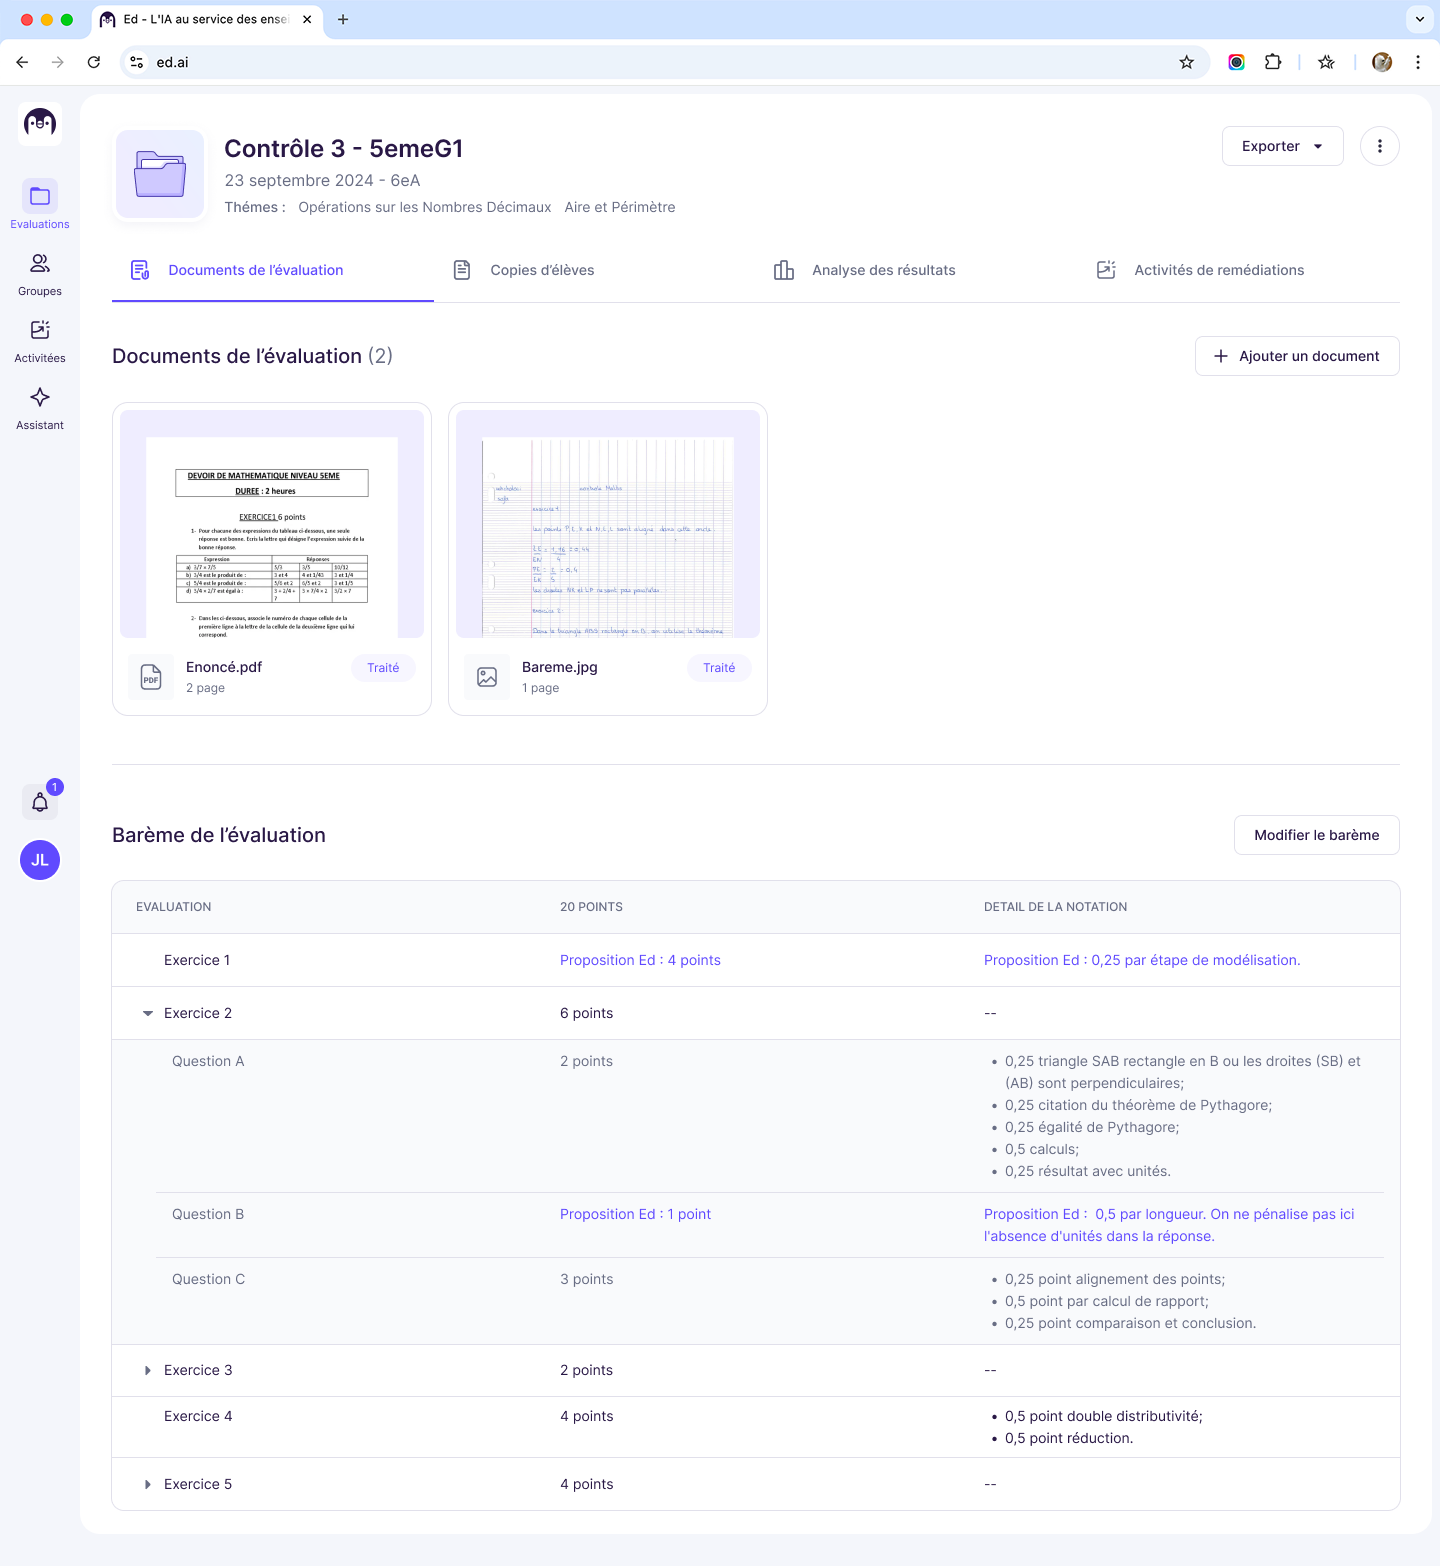
Task: Collapse the Exercice 2 row
Action: coord(148,1013)
